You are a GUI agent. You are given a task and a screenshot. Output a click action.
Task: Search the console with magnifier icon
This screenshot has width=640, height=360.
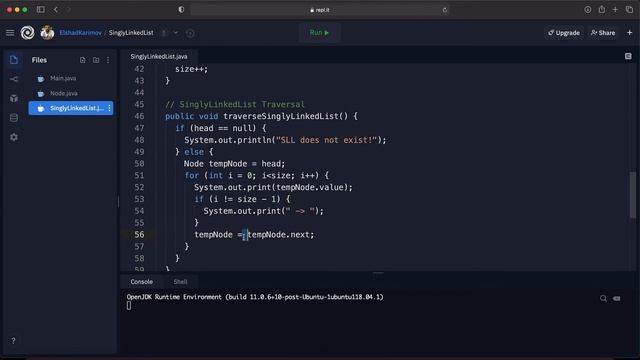[x=603, y=299]
